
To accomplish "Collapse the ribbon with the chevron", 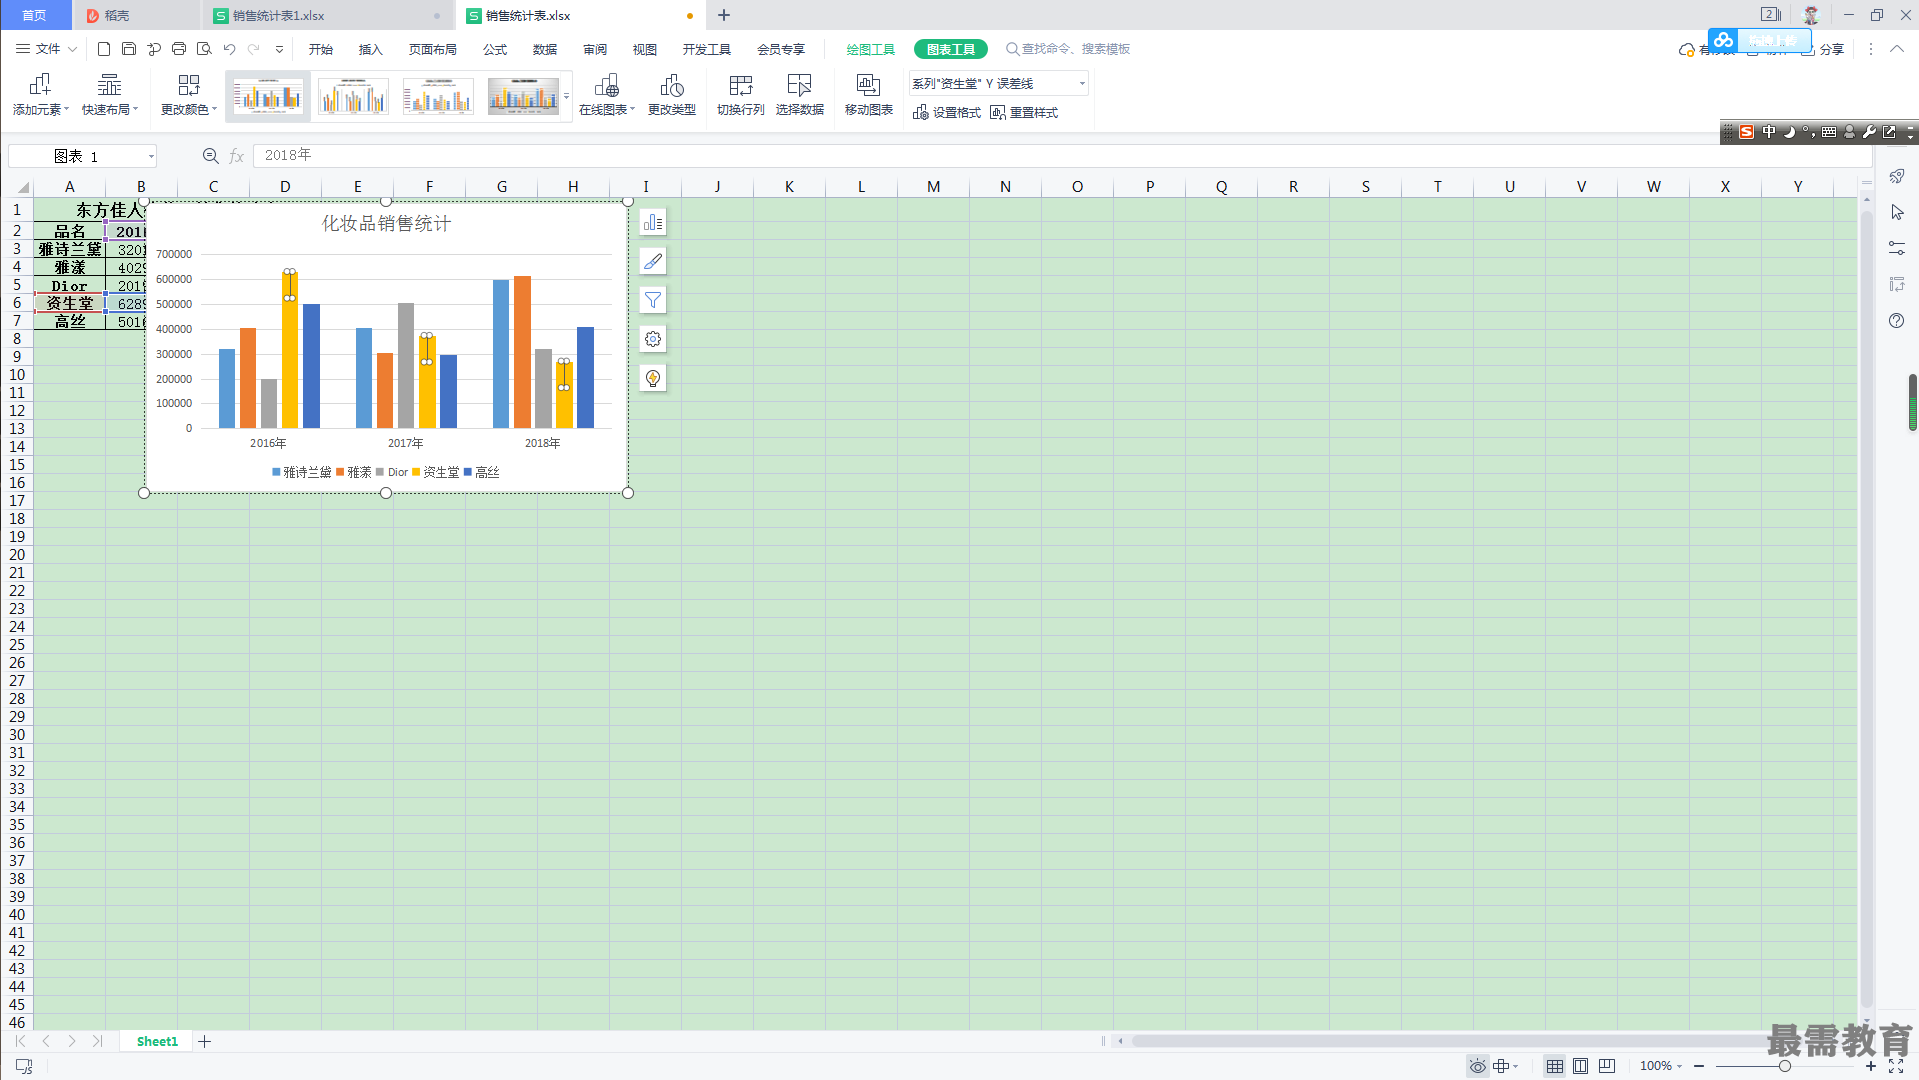I will click(1896, 49).
